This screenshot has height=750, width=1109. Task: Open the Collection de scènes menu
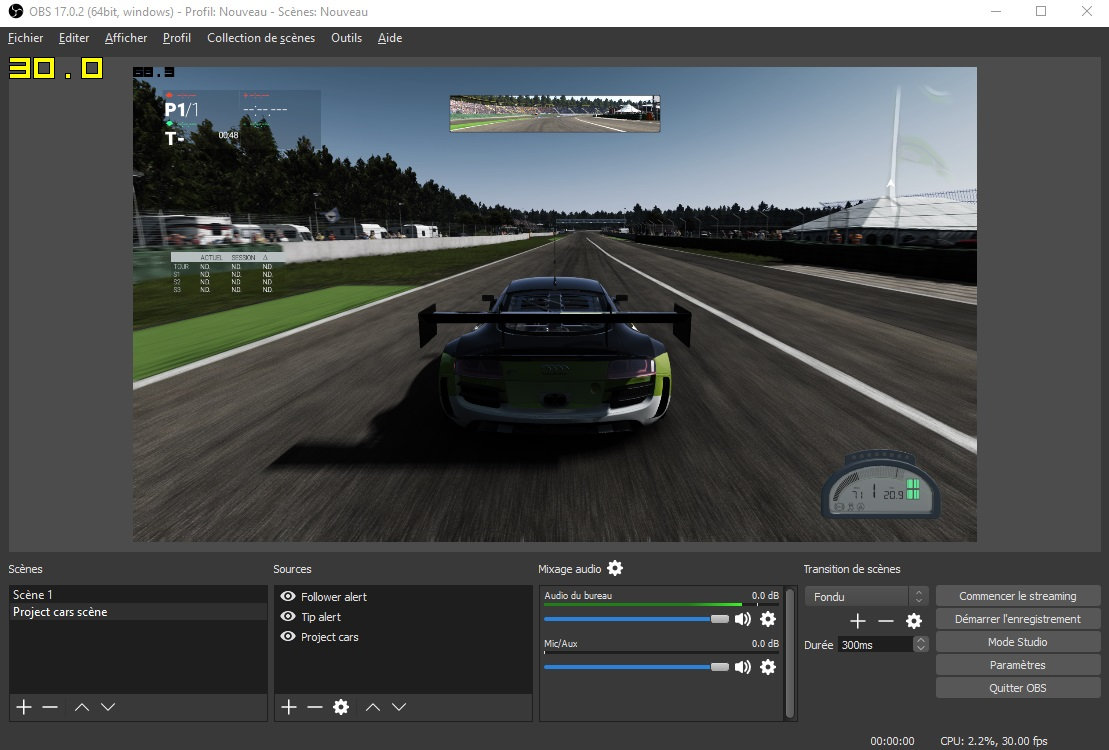[260, 38]
